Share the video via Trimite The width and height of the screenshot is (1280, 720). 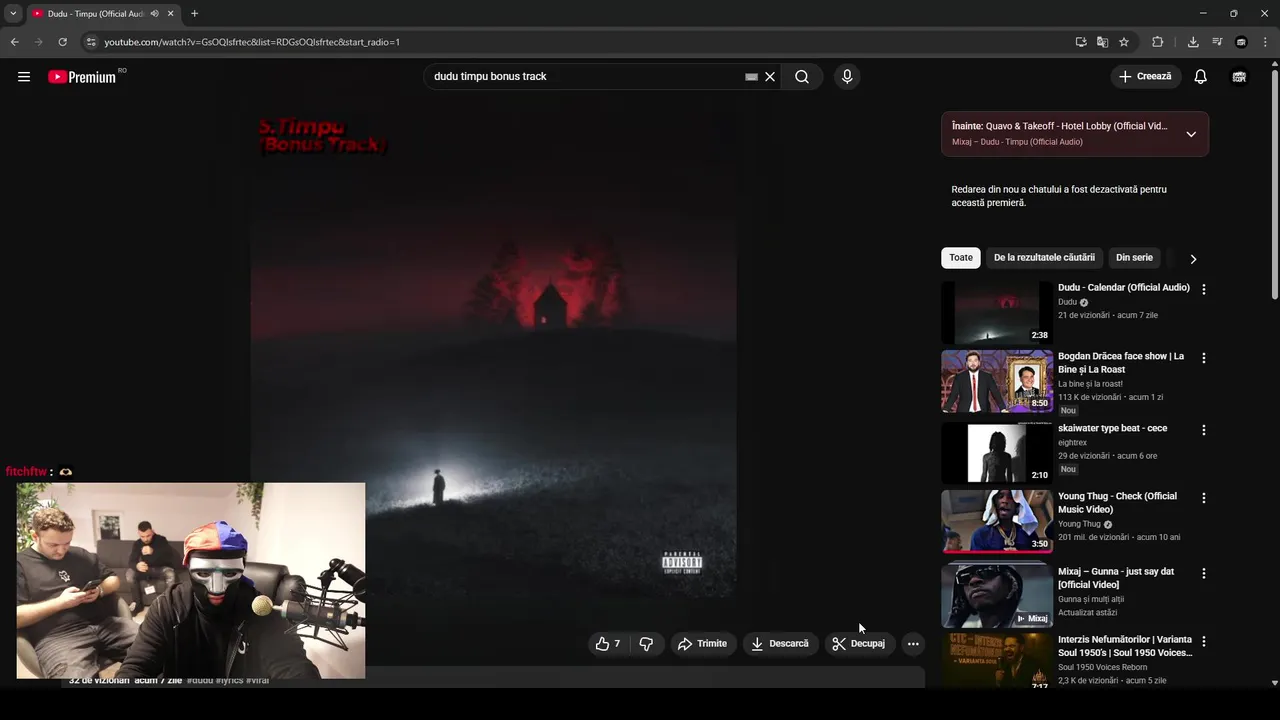(702, 644)
